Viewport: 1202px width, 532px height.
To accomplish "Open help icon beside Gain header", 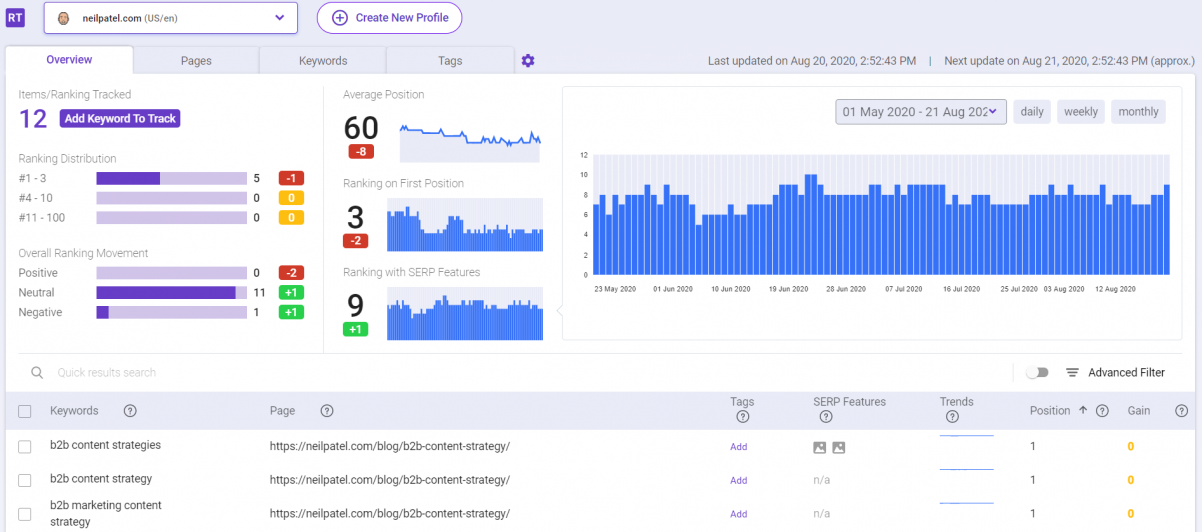I will point(1181,411).
